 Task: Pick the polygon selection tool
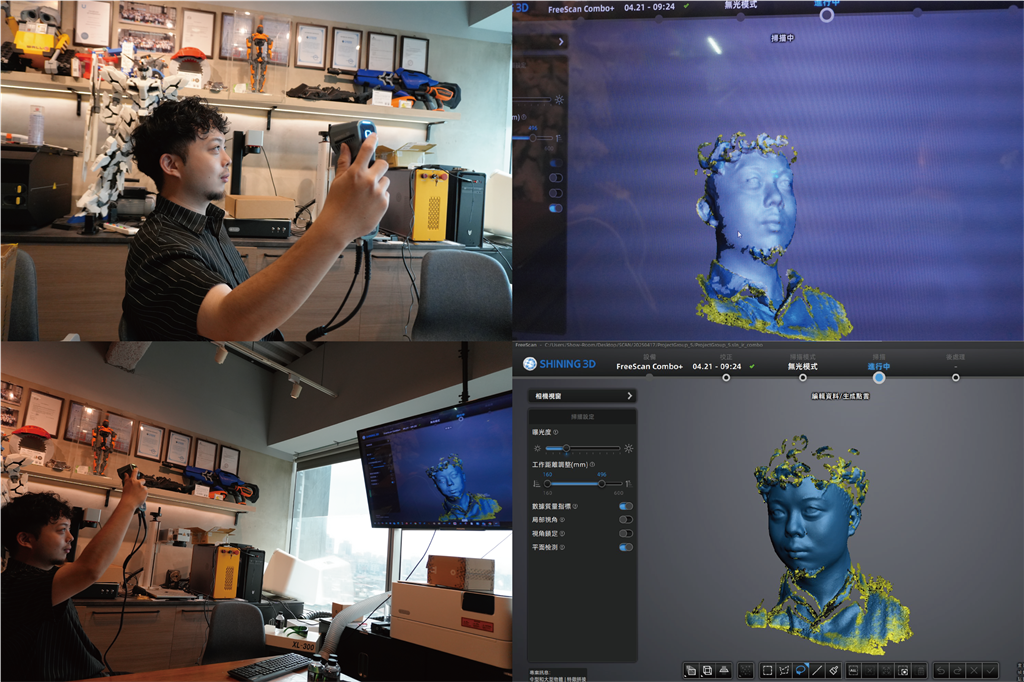pos(784,670)
